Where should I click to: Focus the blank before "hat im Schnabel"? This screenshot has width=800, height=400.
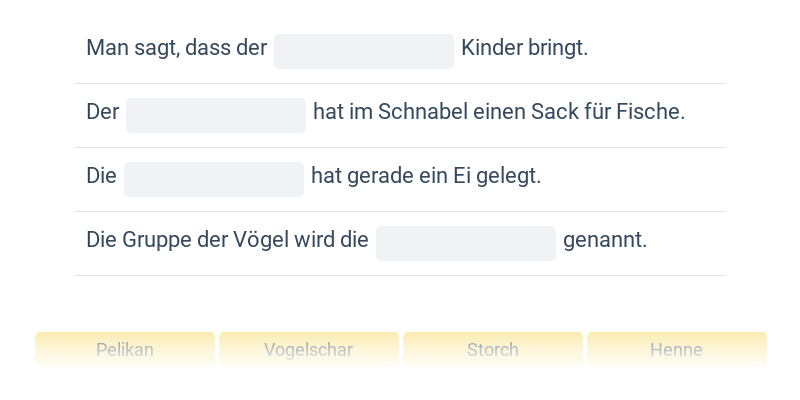216,115
